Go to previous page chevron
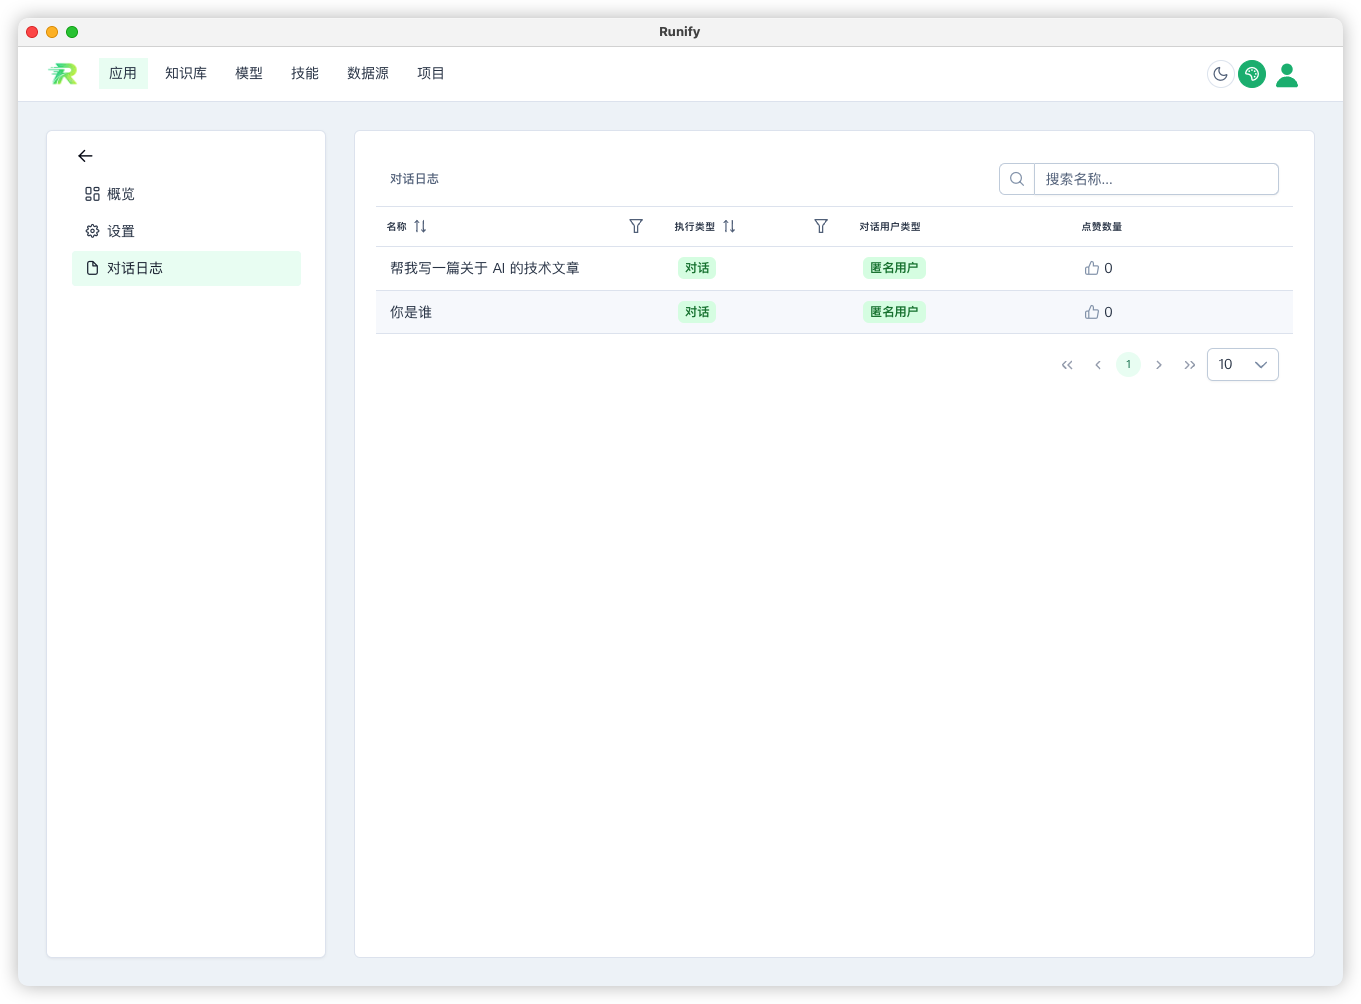This screenshot has height=1004, width=1361. click(1098, 365)
